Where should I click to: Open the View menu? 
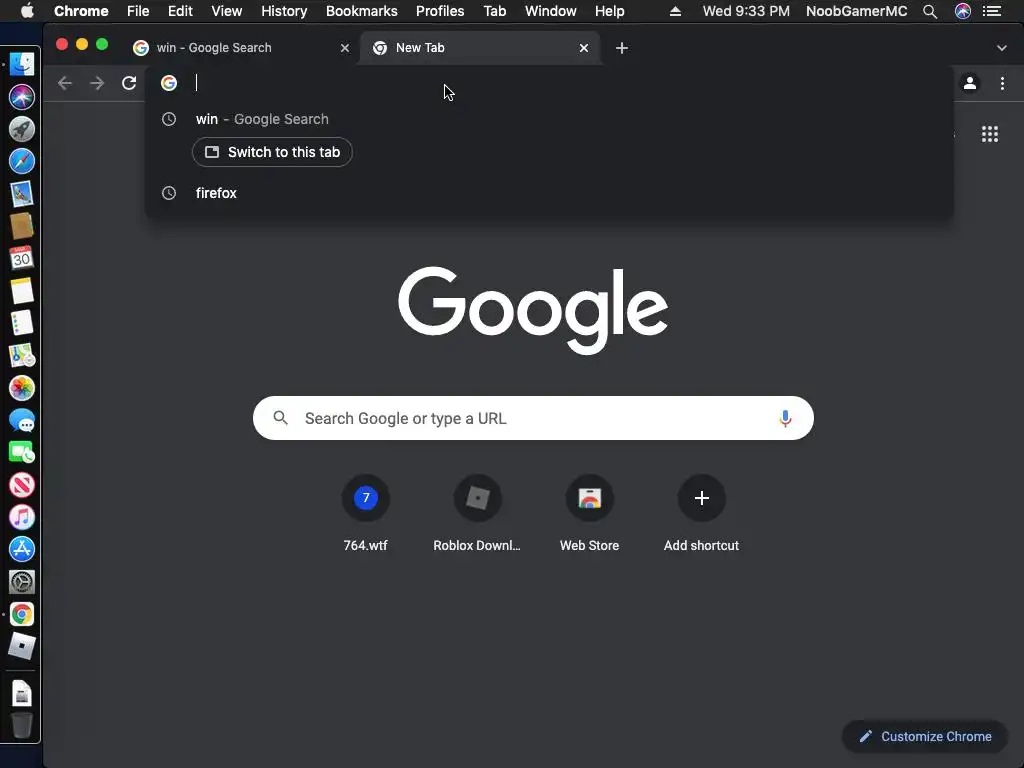point(227,11)
